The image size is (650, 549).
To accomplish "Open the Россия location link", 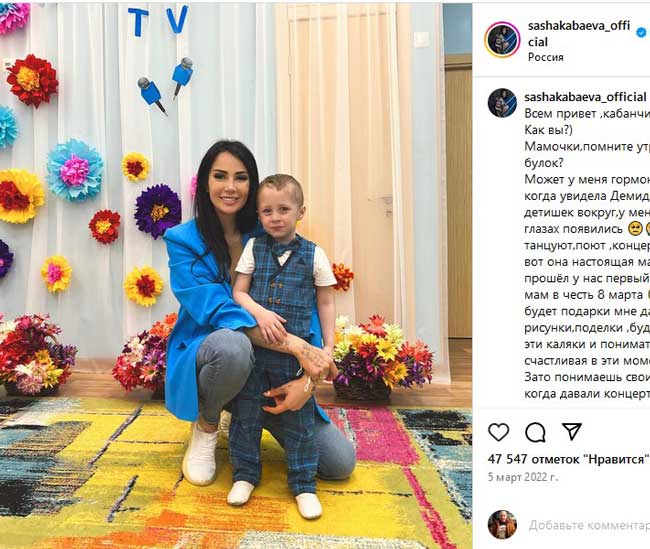I will coord(546,58).
